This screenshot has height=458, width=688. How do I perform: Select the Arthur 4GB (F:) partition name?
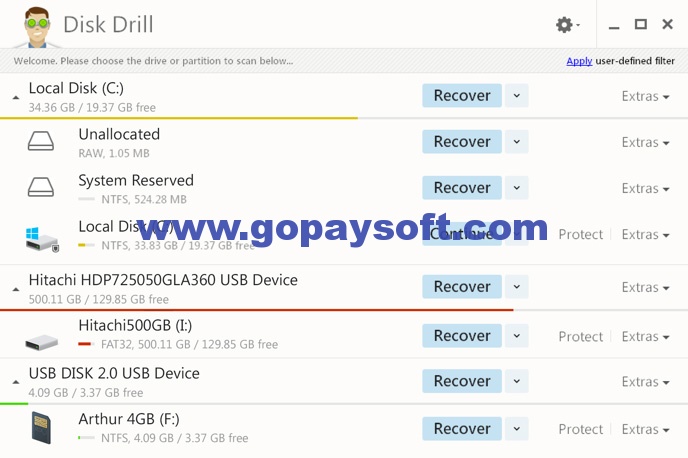129,419
